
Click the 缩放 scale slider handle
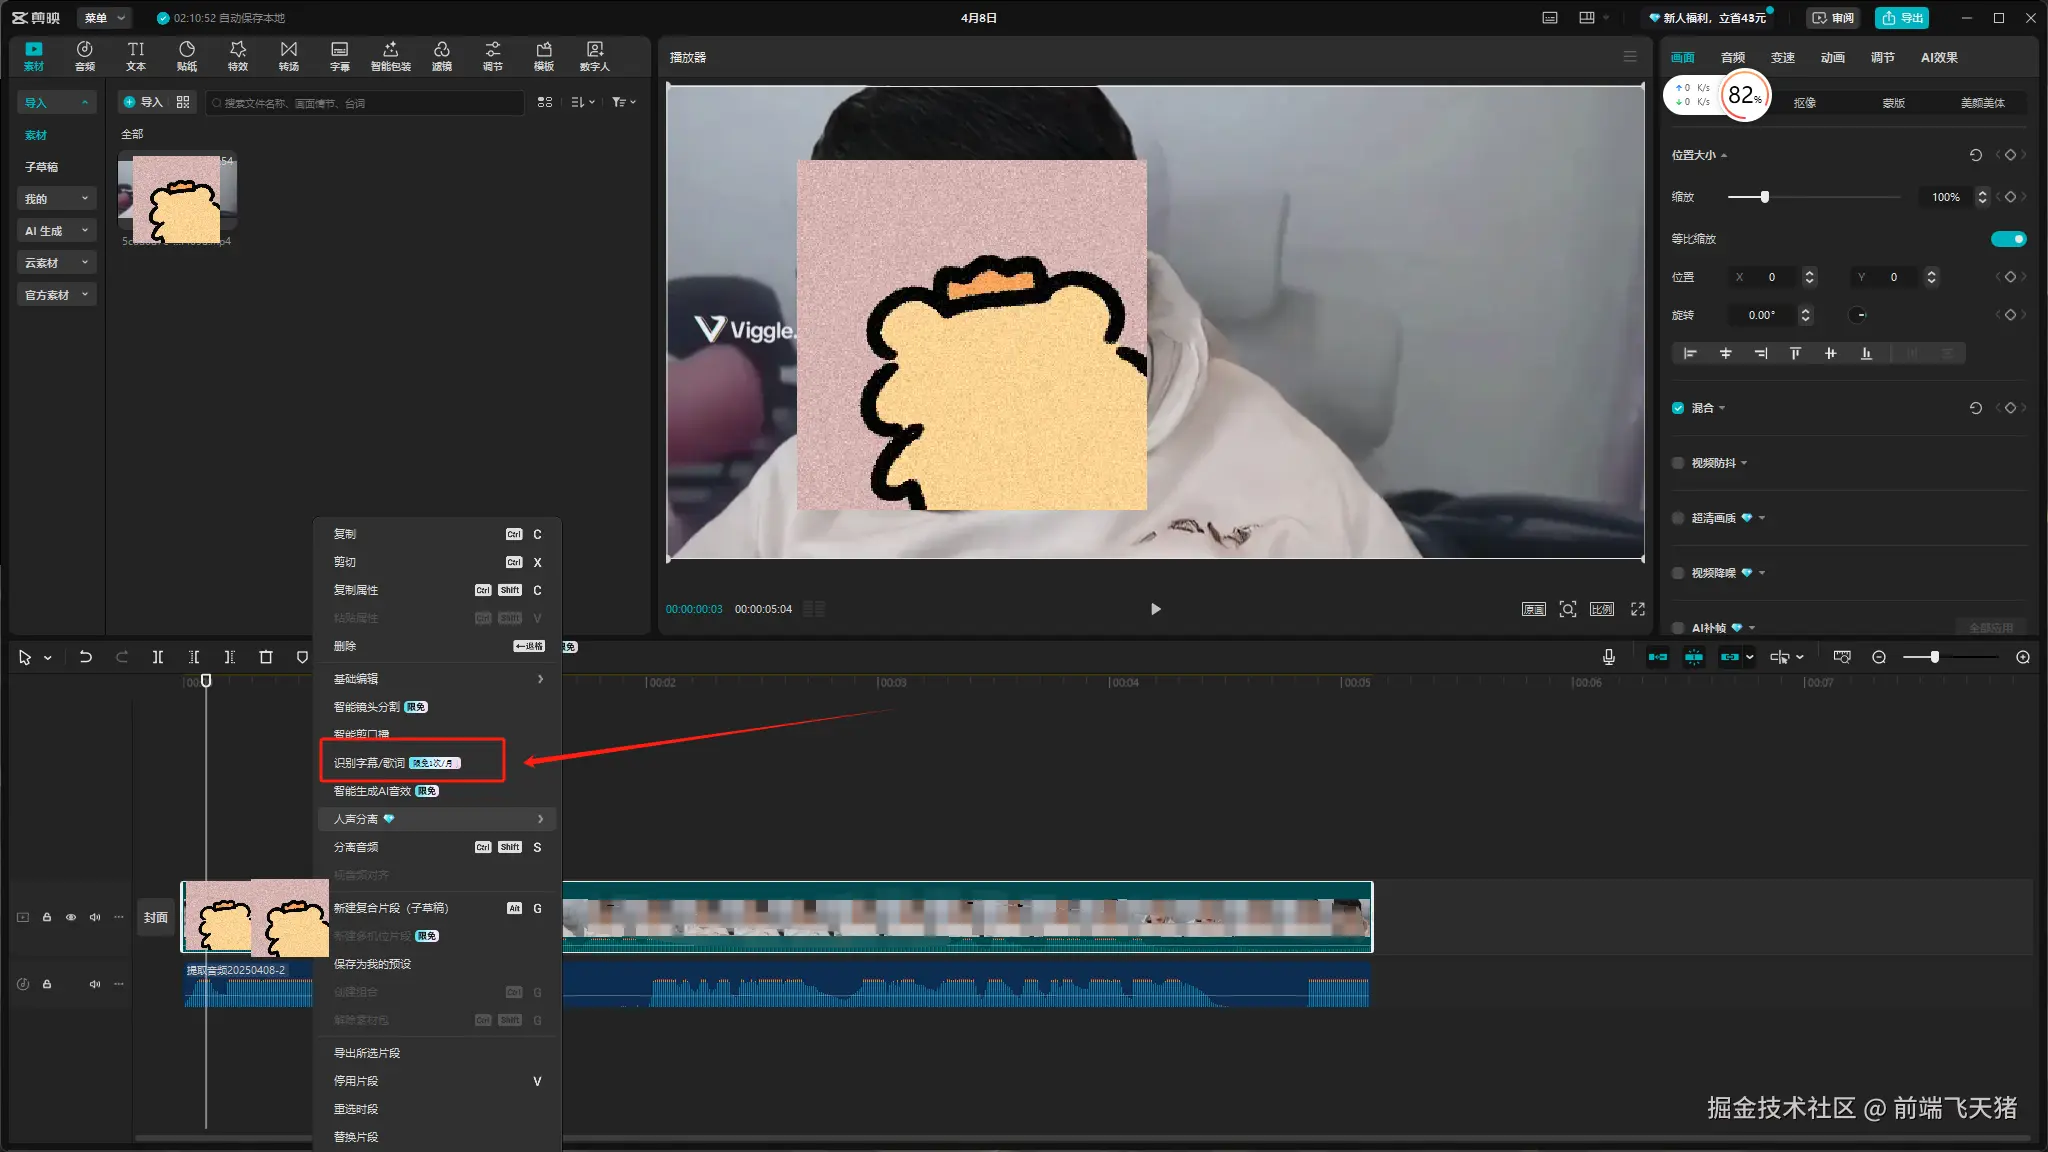[x=1765, y=197]
